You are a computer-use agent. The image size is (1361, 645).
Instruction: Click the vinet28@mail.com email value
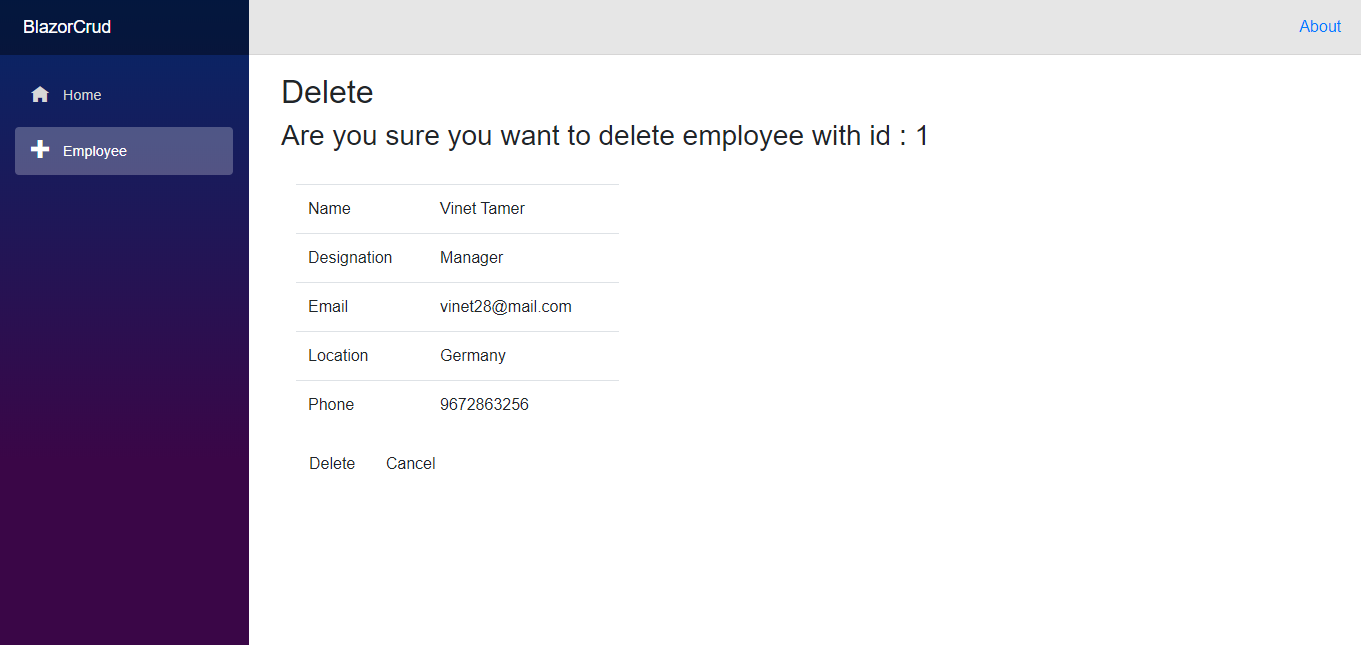[505, 307]
